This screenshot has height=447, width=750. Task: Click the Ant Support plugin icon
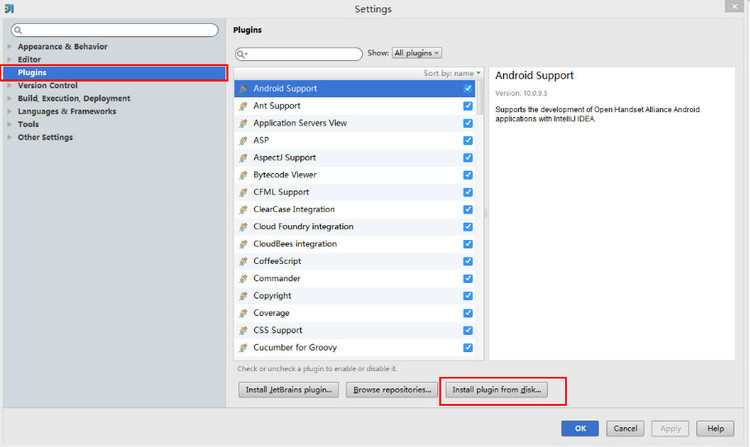[243, 106]
